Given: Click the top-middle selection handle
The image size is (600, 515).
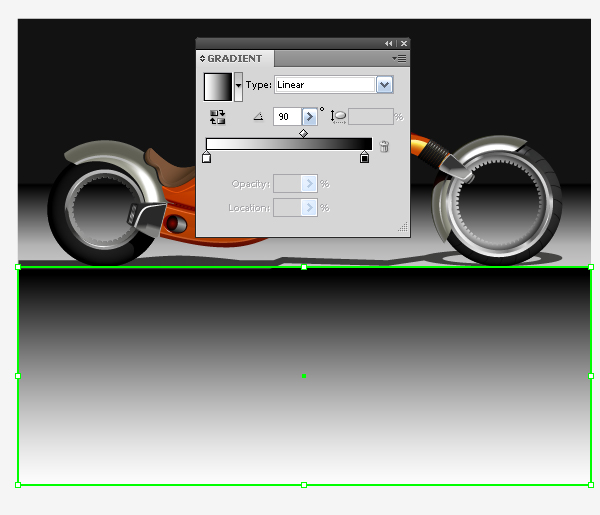Looking at the screenshot, I should [304, 267].
